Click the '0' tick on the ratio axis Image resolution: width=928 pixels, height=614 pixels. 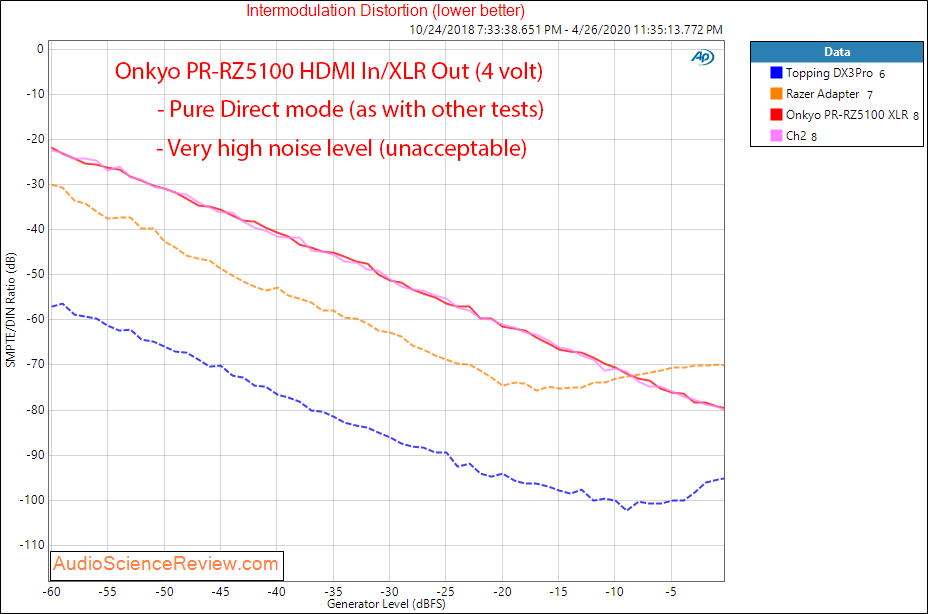[x=40, y=49]
